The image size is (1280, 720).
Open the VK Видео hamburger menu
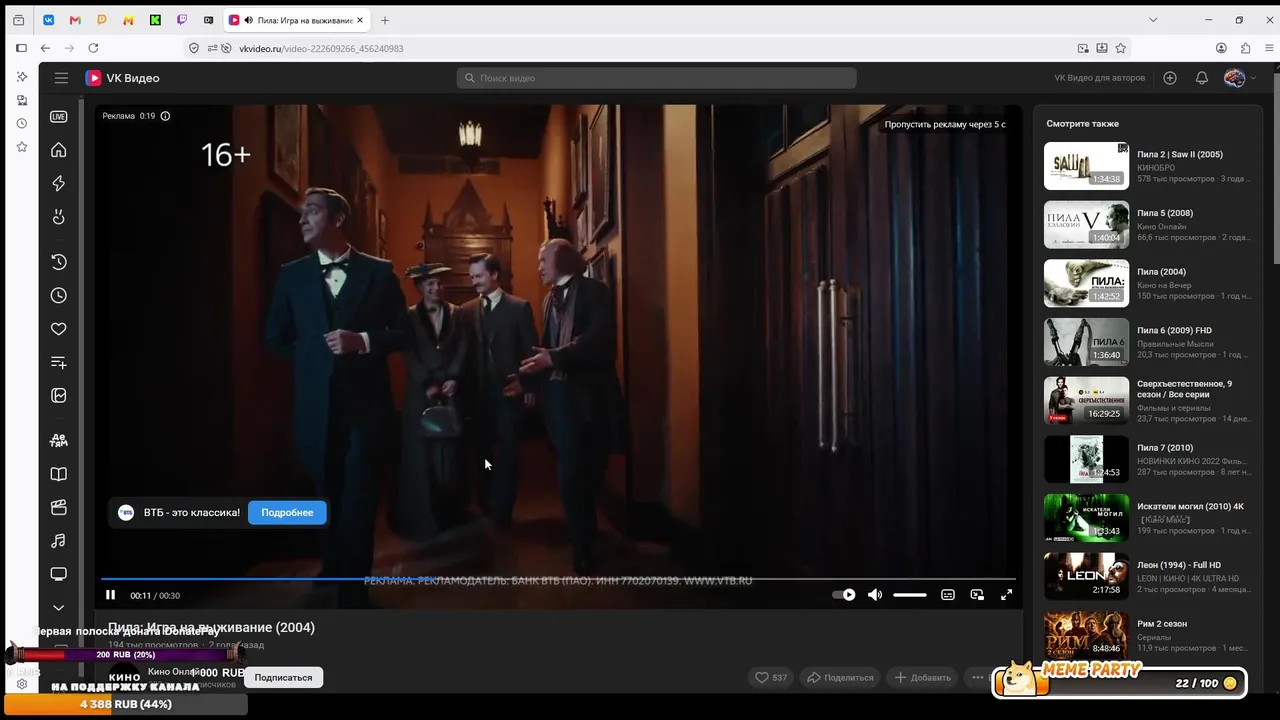61,78
